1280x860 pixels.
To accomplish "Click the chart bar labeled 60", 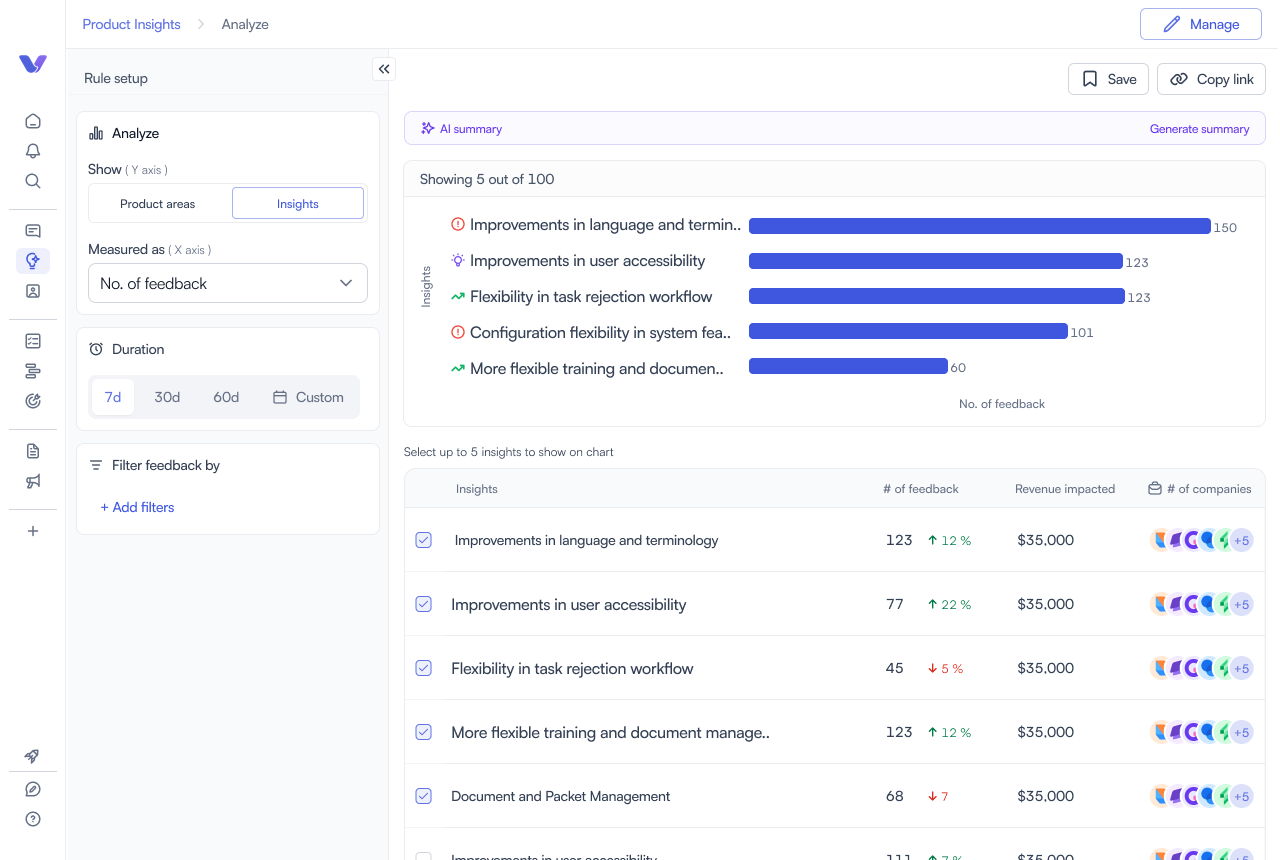I will tap(848, 366).
